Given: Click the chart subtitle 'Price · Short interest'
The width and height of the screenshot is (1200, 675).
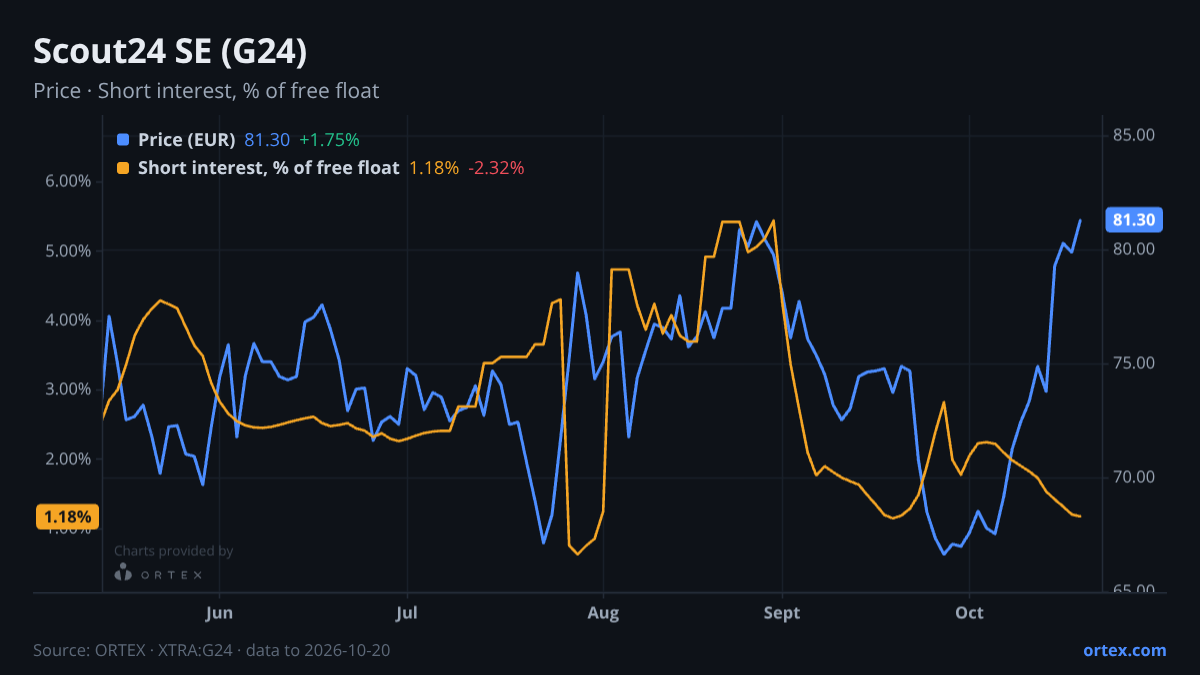Looking at the screenshot, I should point(206,91).
